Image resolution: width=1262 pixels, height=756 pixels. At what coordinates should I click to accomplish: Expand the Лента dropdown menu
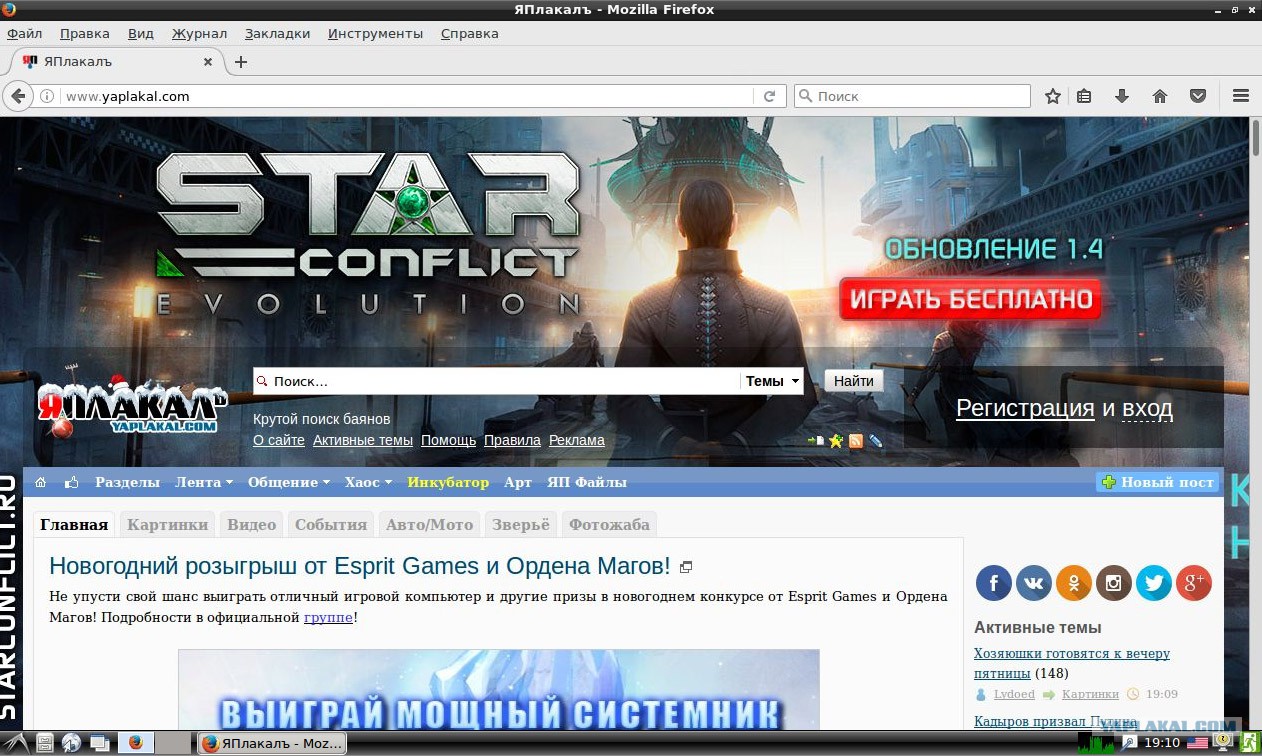[204, 482]
